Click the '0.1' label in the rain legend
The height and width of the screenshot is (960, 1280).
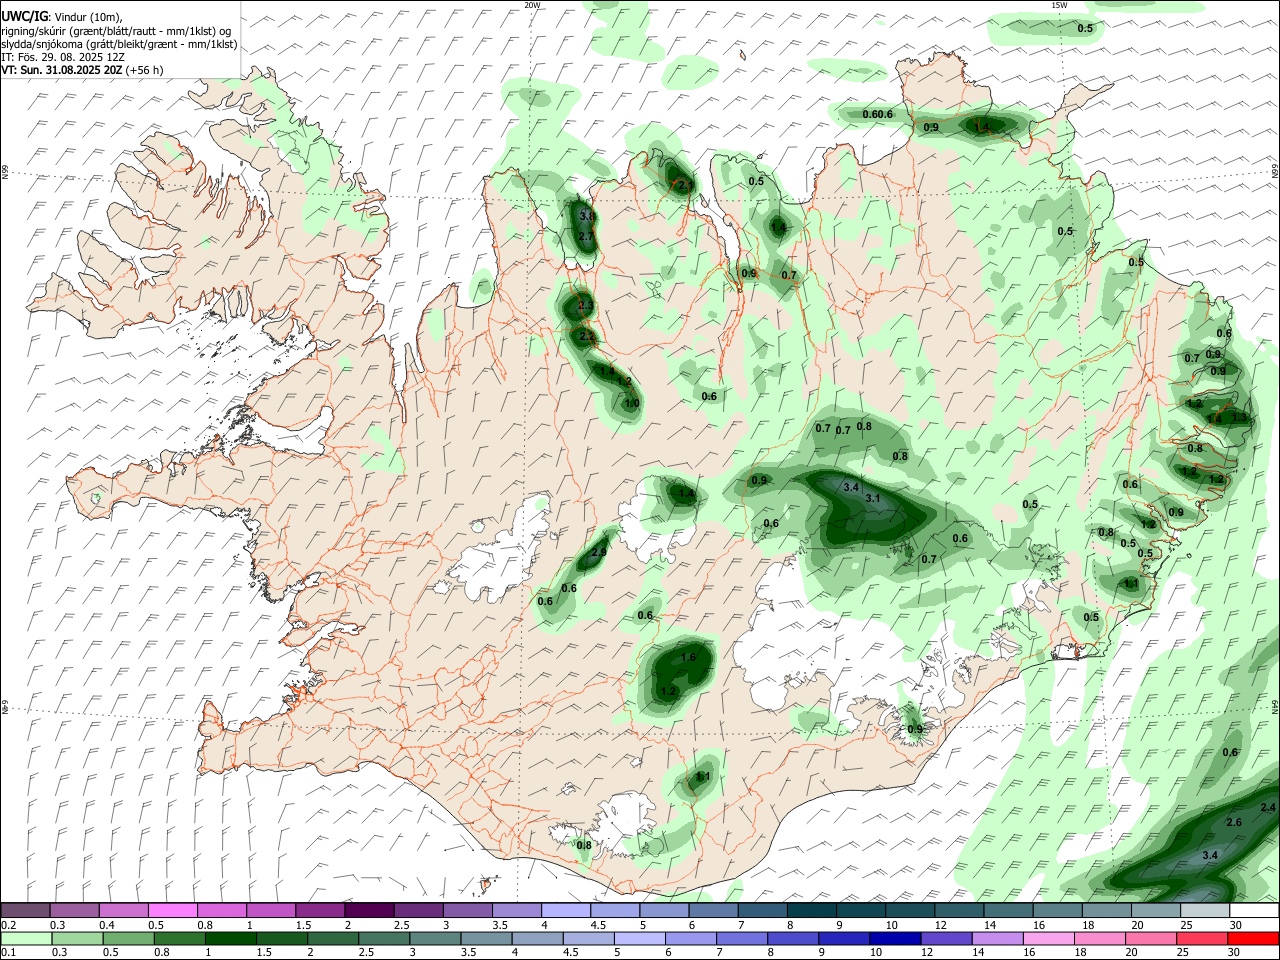8,952
